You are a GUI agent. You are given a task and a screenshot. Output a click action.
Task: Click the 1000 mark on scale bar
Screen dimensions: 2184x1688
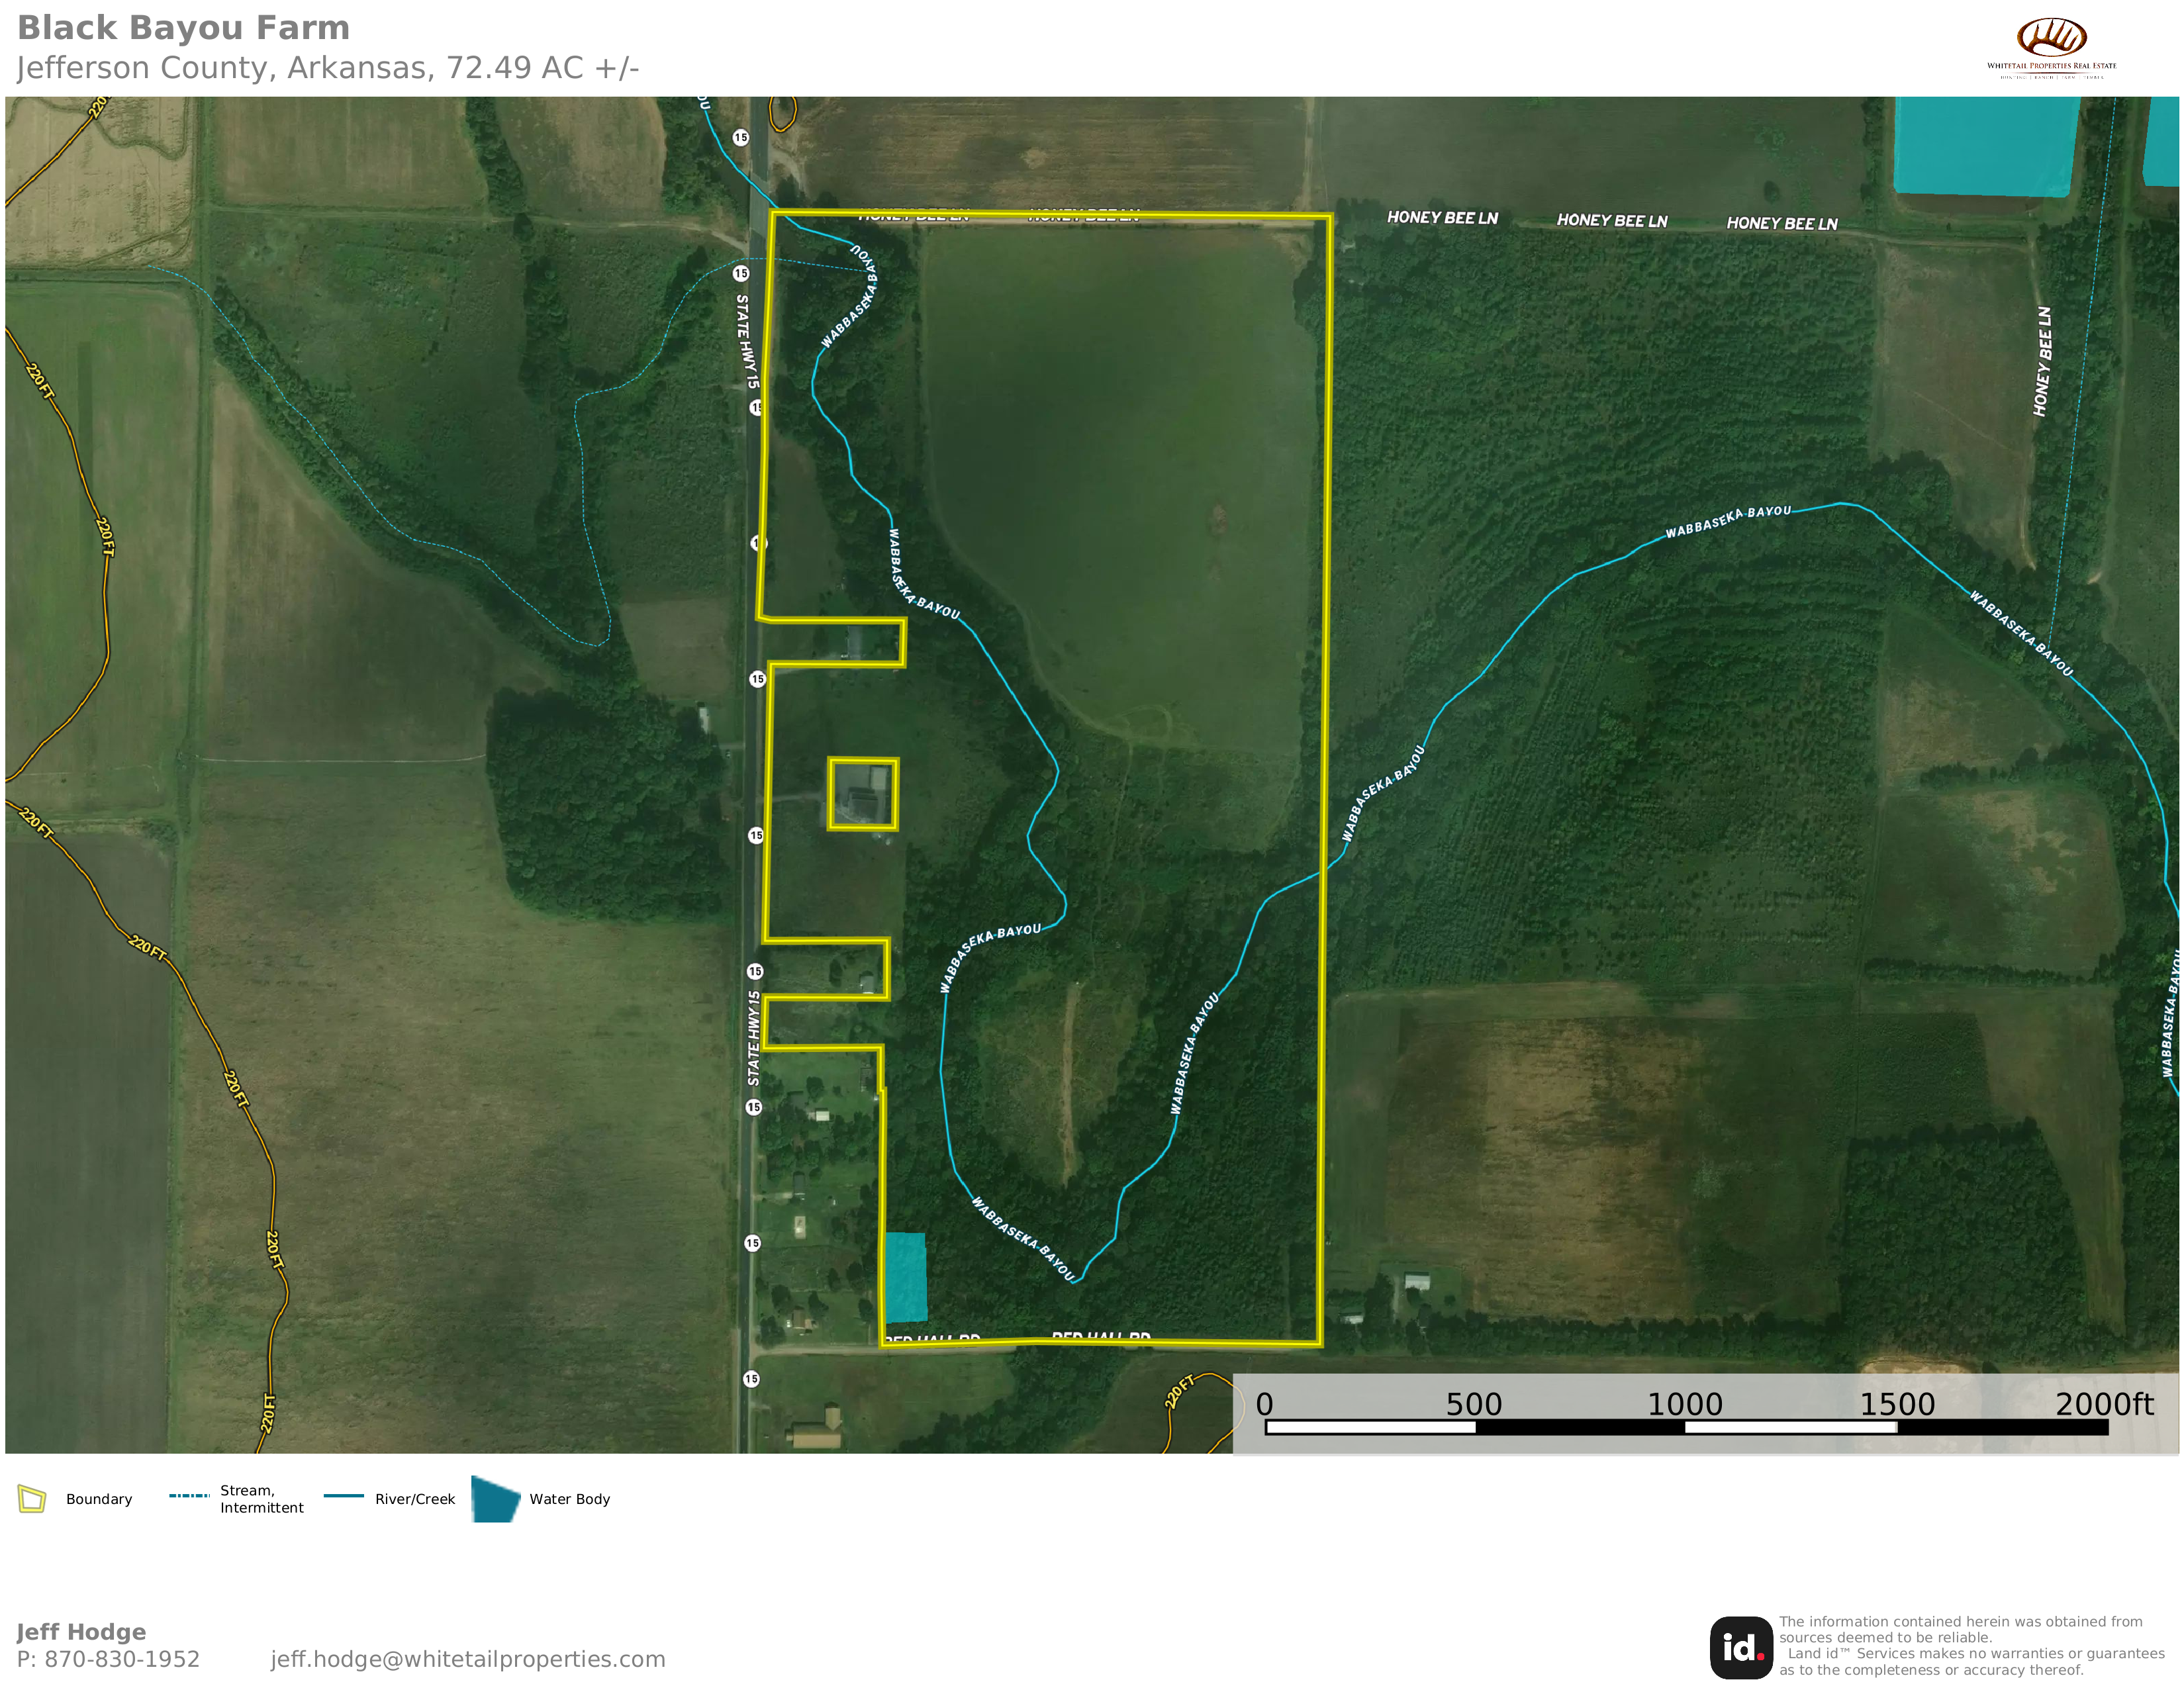tap(1685, 1404)
